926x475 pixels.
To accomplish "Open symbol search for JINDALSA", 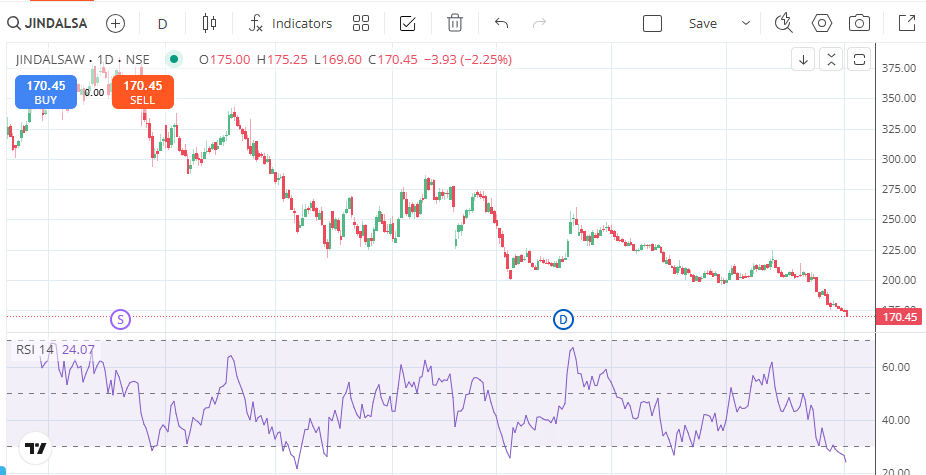I will click(48, 23).
